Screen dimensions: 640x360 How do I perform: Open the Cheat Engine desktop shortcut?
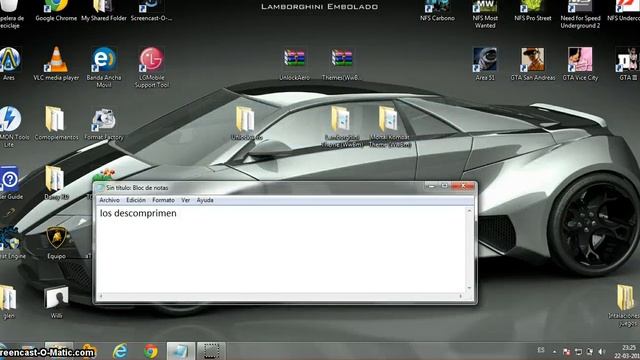pos(10,243)
